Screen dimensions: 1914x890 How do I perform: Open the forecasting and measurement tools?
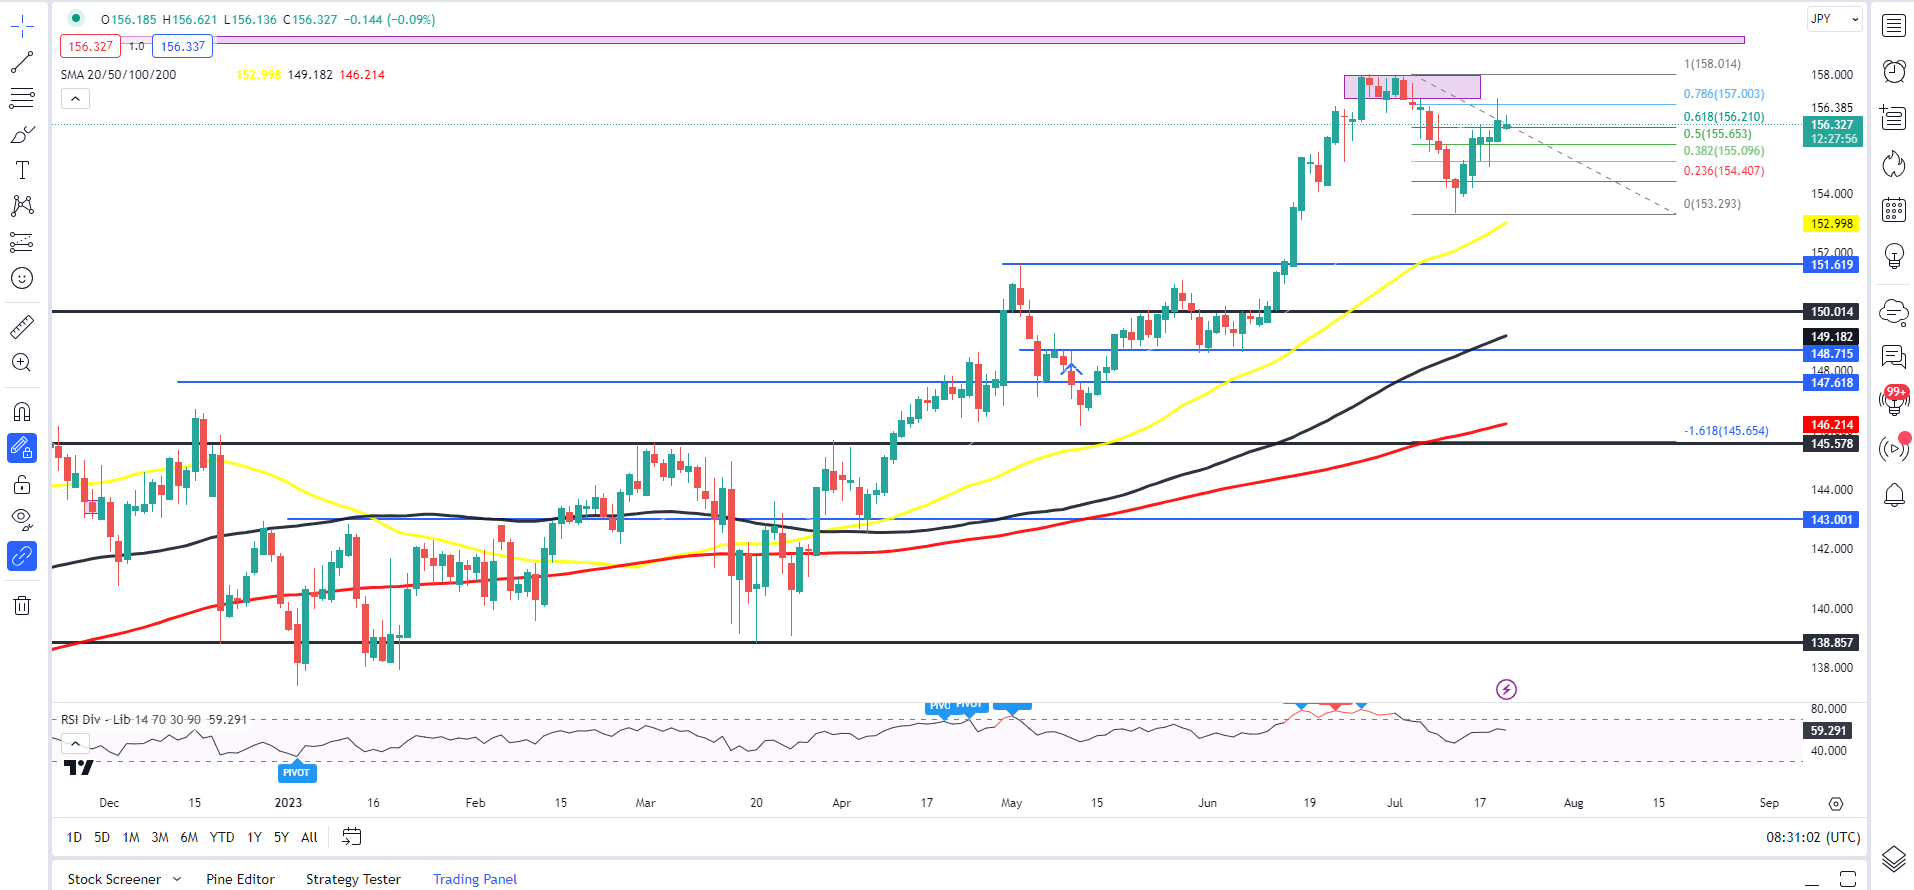22,242
